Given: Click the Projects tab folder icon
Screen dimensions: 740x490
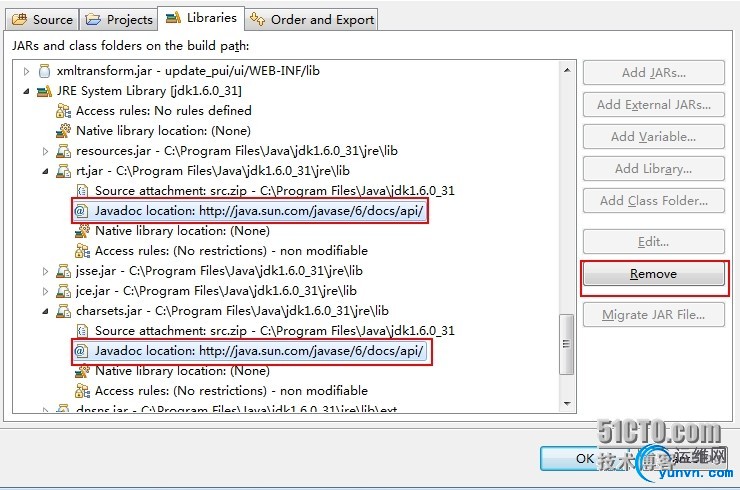Looking at the screenshot, I should coord(93,19).
